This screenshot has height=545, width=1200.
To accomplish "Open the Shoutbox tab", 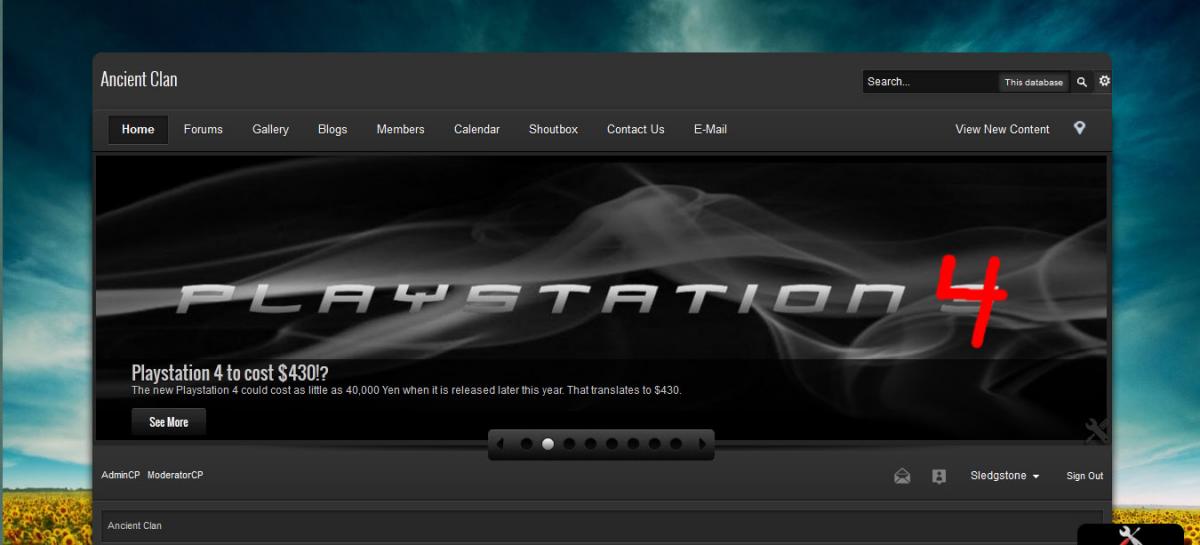I will 553,129.
